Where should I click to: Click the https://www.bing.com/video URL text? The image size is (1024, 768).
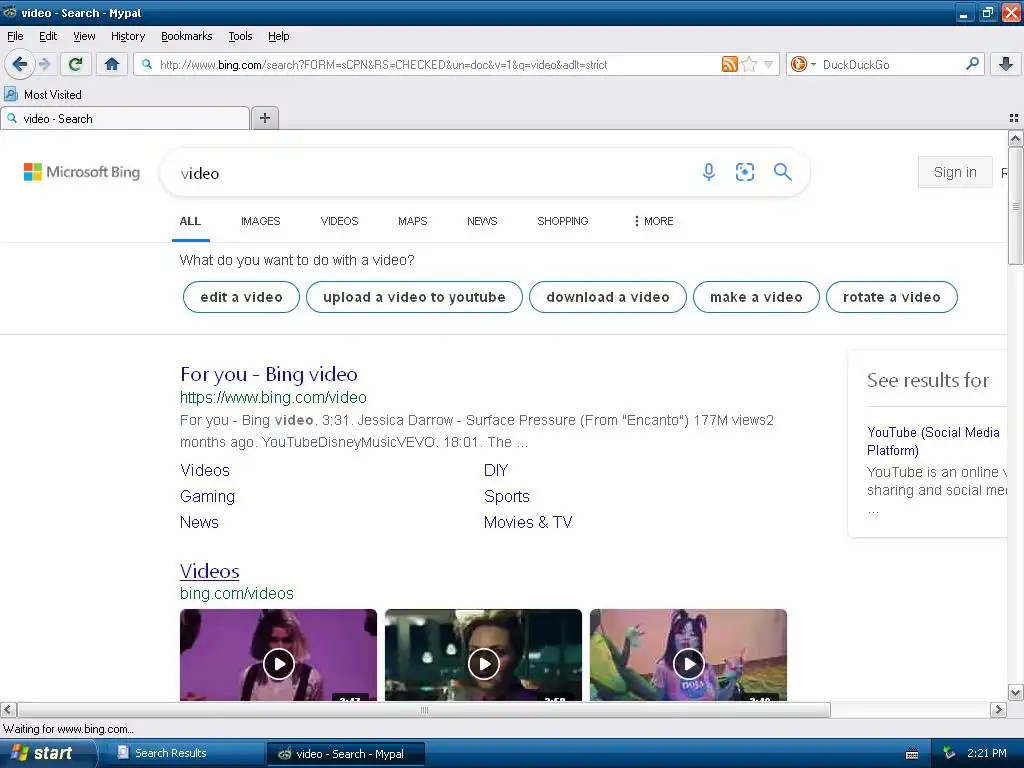pos(273,397)
